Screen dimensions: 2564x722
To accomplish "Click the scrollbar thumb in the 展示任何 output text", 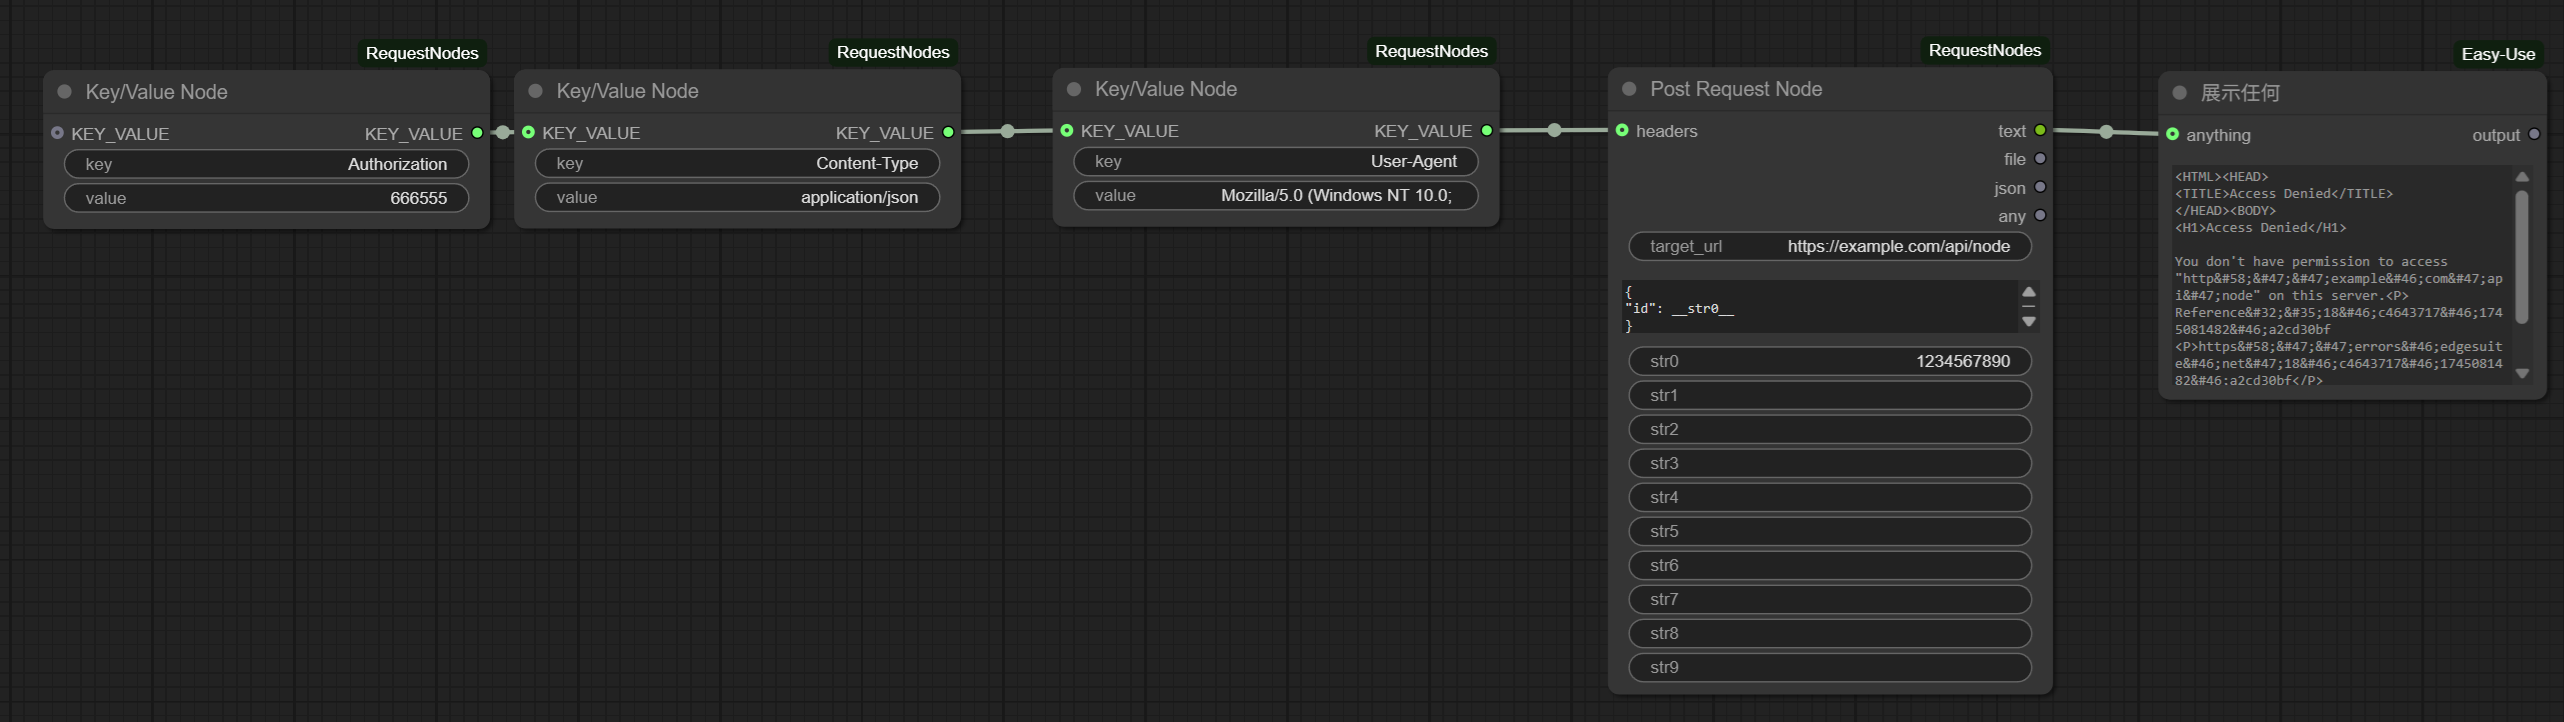I will (x=2522, y=256).
